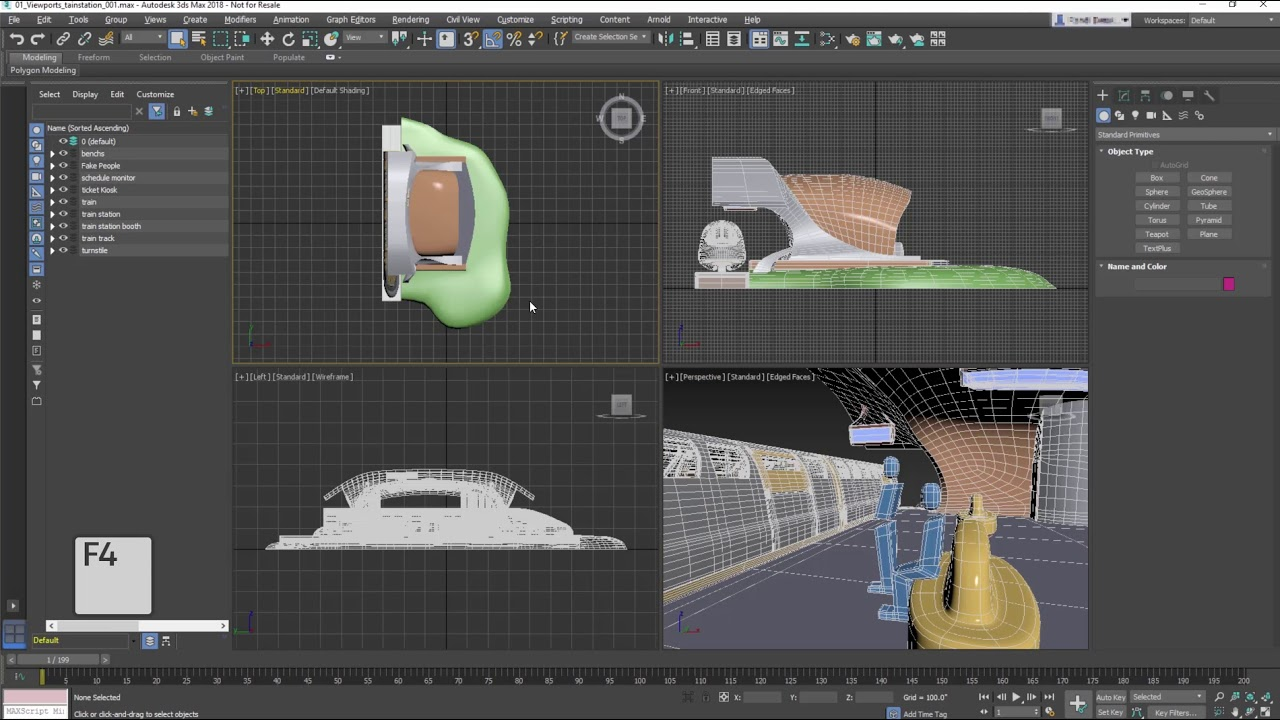Toggle the Angle Snap tool

(x=493, y=39)
